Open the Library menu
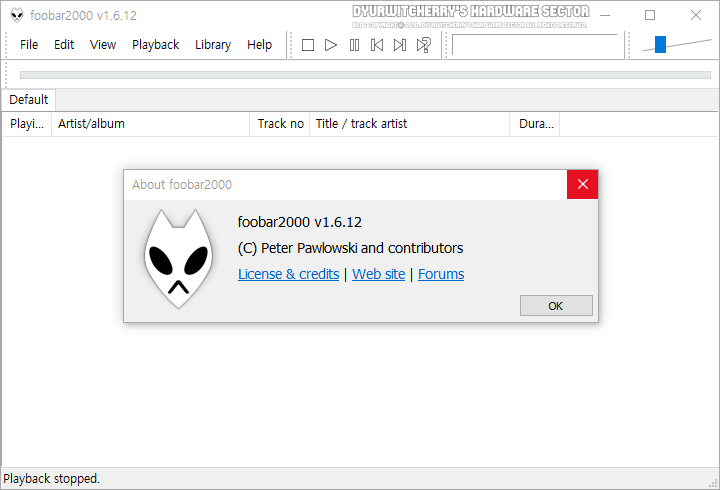Viewport: 720px width, 490px height. tap(213, 45)
